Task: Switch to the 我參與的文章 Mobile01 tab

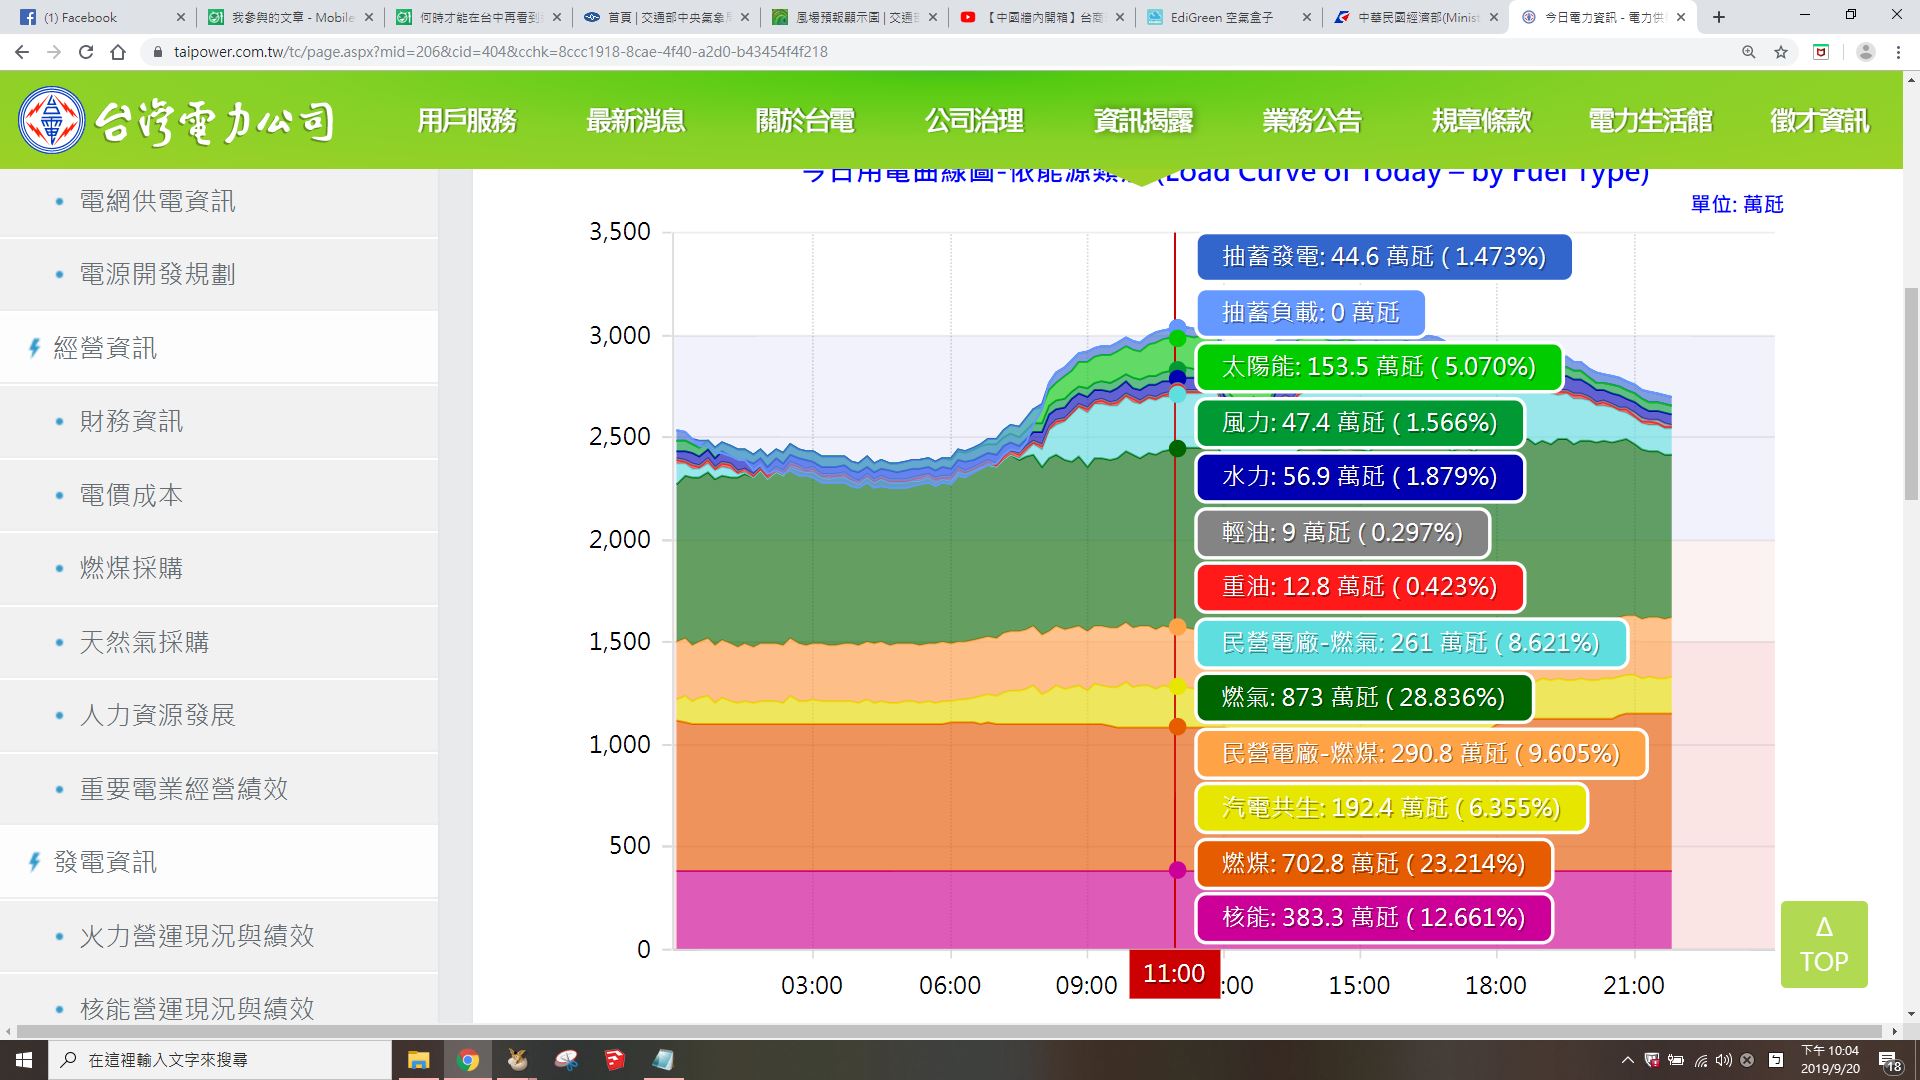Action: 290,17
